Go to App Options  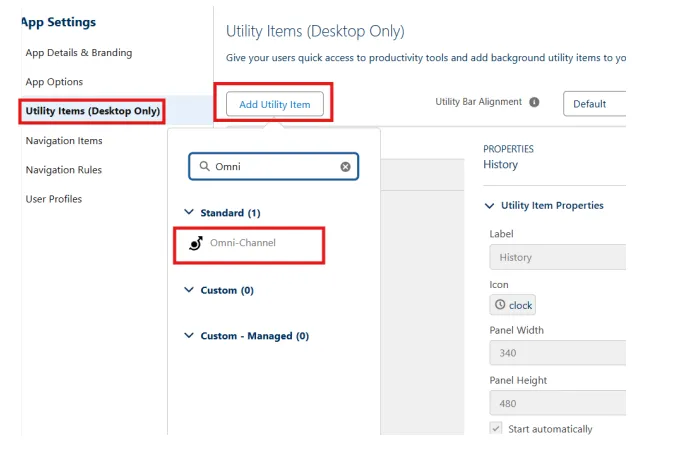pyautogui.click(x=54, y=82)
